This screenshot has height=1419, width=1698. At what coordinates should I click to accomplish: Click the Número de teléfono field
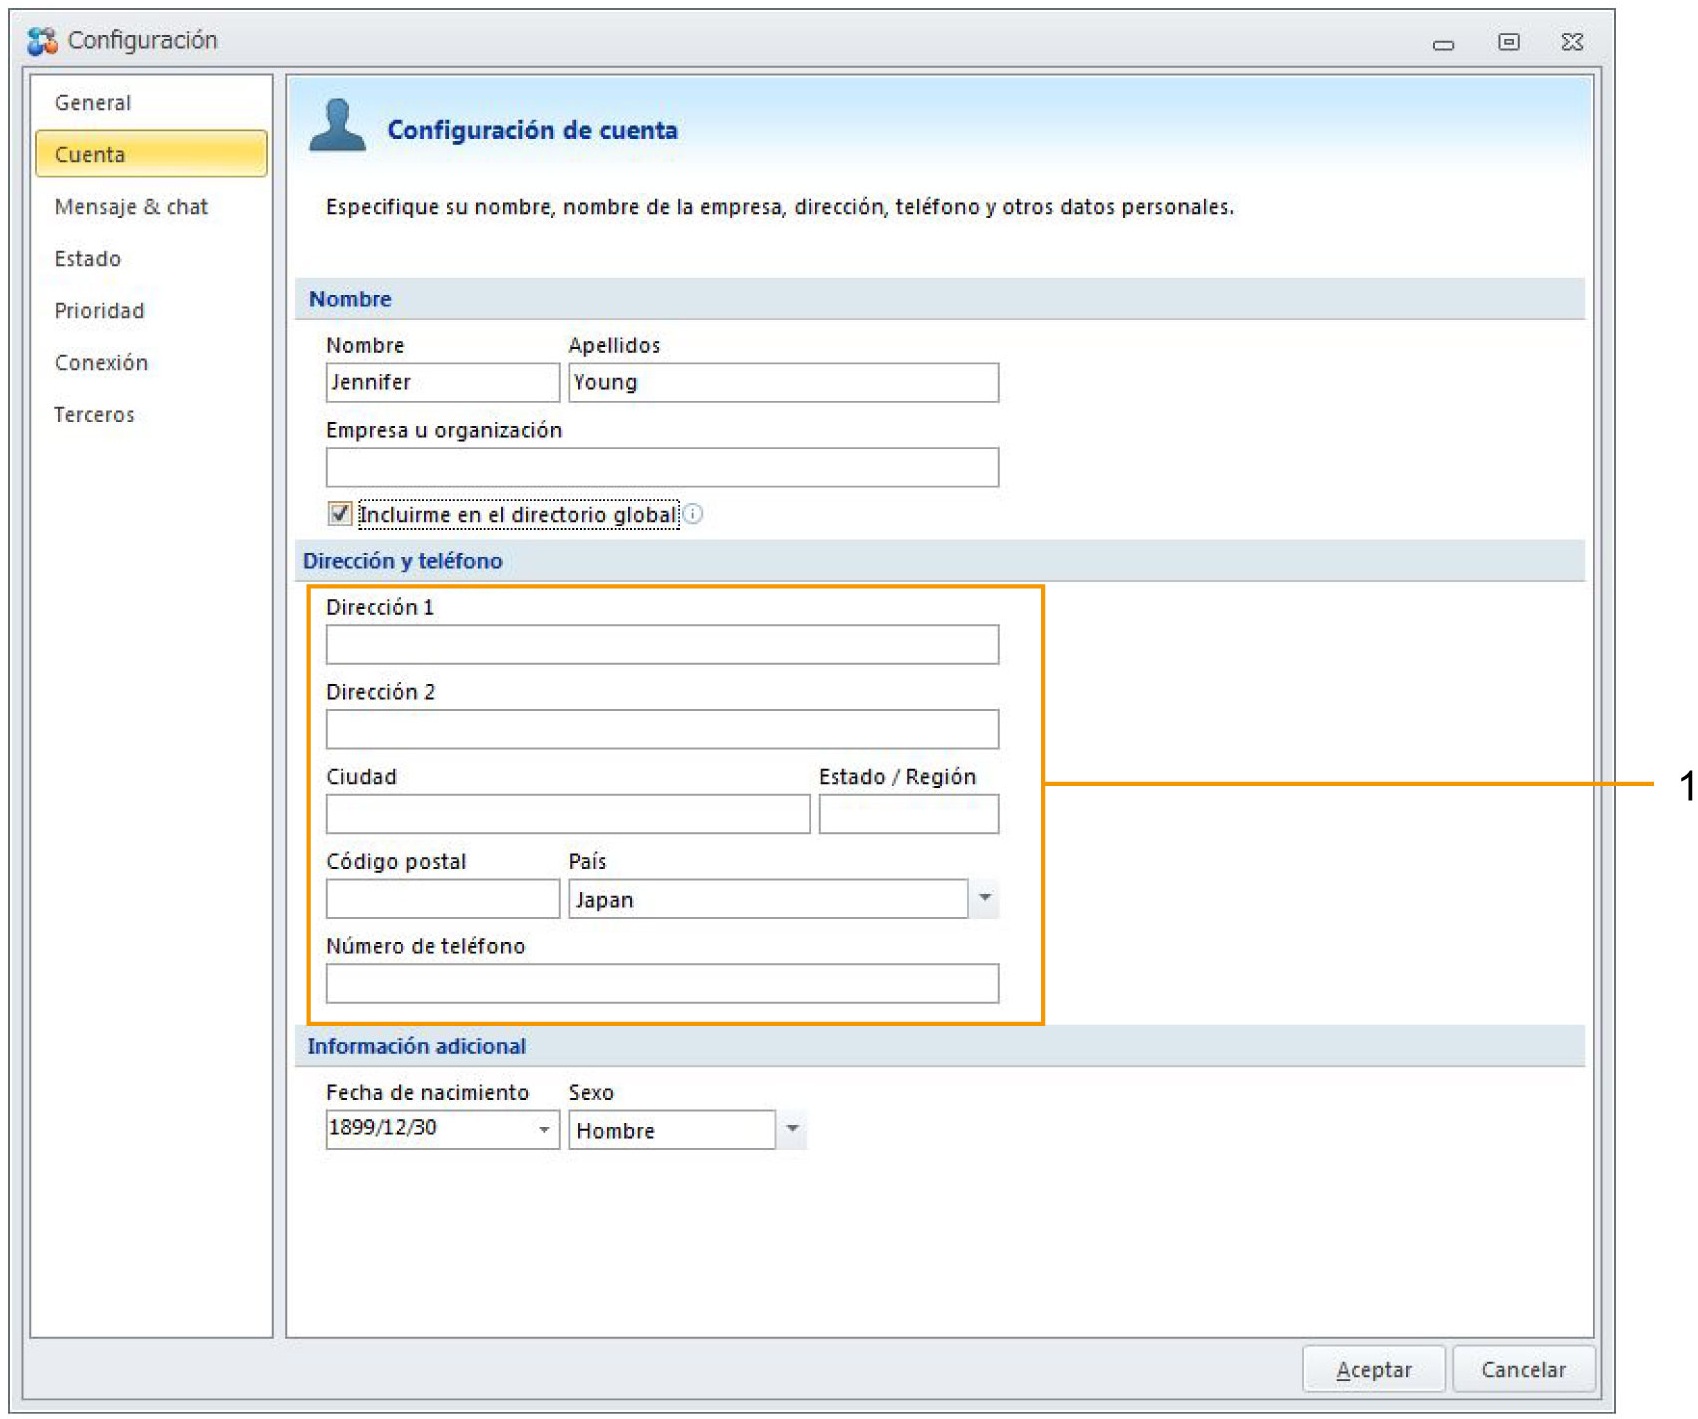[x=662, y=983]
